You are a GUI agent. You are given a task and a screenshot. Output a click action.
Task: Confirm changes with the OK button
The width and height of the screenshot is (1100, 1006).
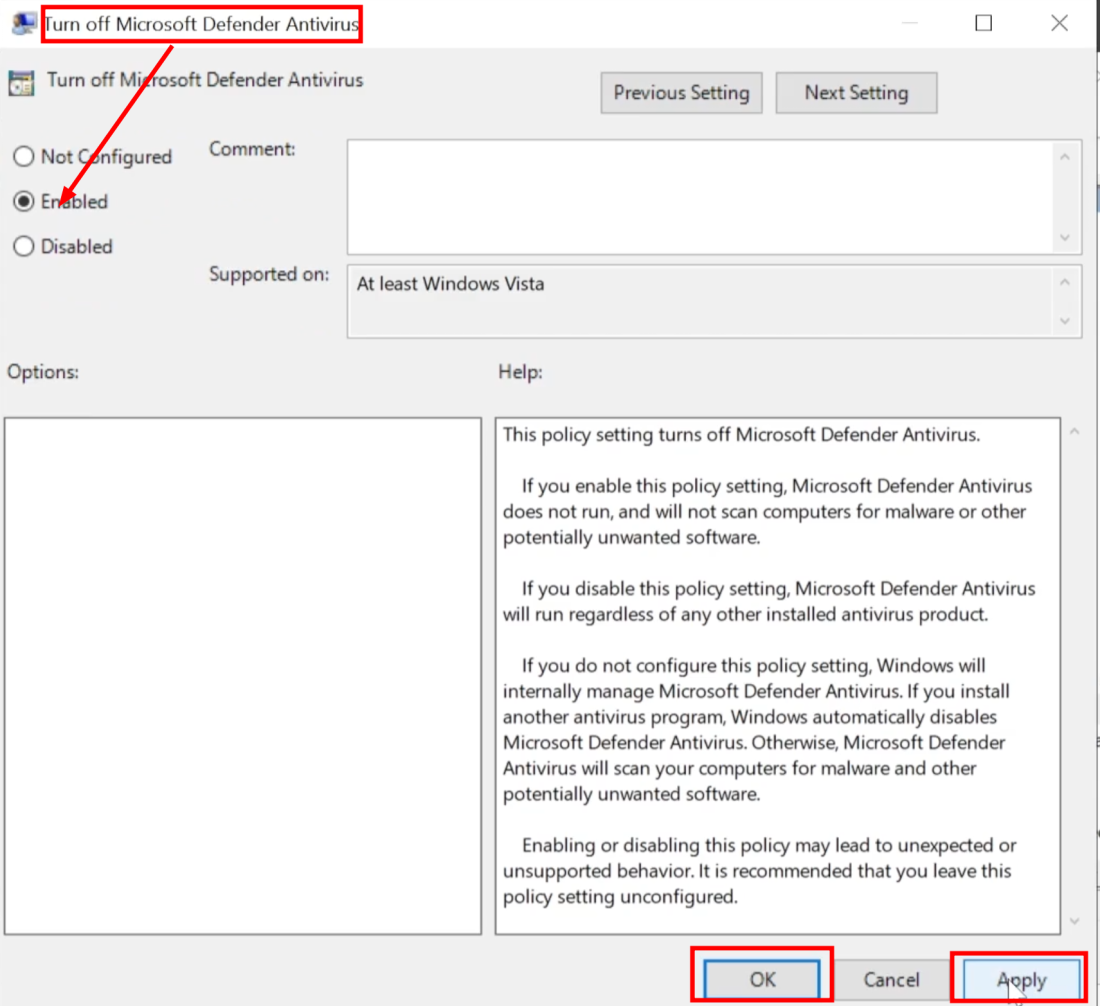762,979
